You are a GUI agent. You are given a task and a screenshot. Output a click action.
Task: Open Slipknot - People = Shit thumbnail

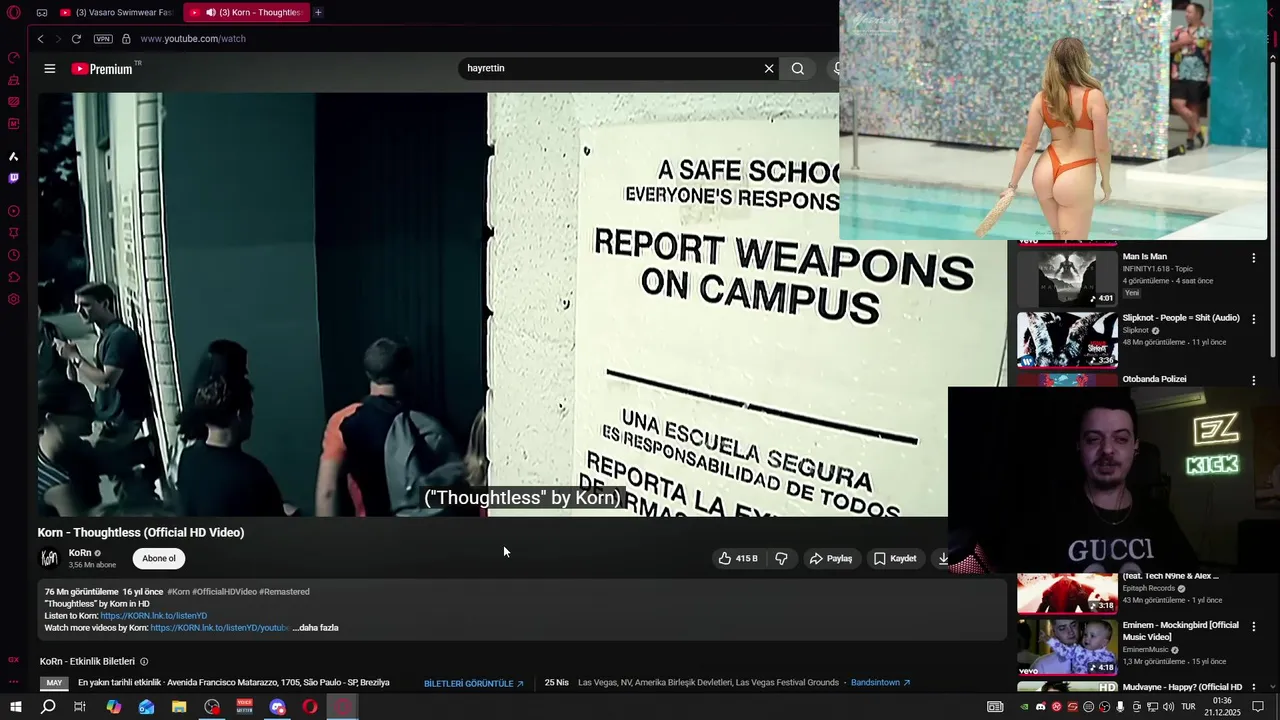1067,340
